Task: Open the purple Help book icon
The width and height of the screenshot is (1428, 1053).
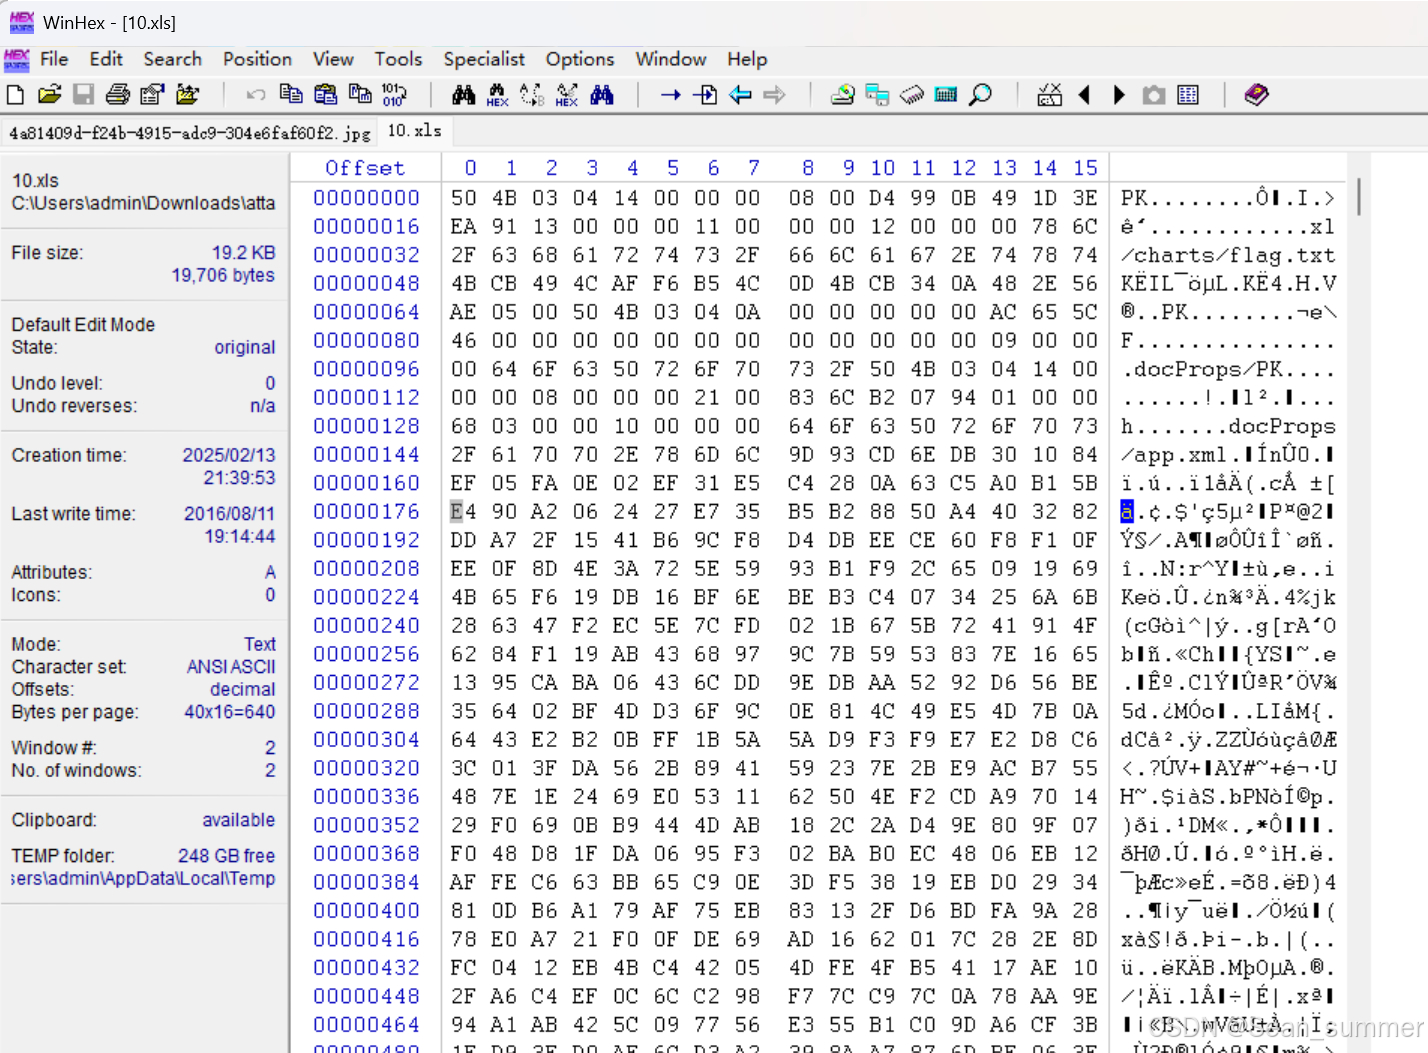Action: tap(1257, 95)
